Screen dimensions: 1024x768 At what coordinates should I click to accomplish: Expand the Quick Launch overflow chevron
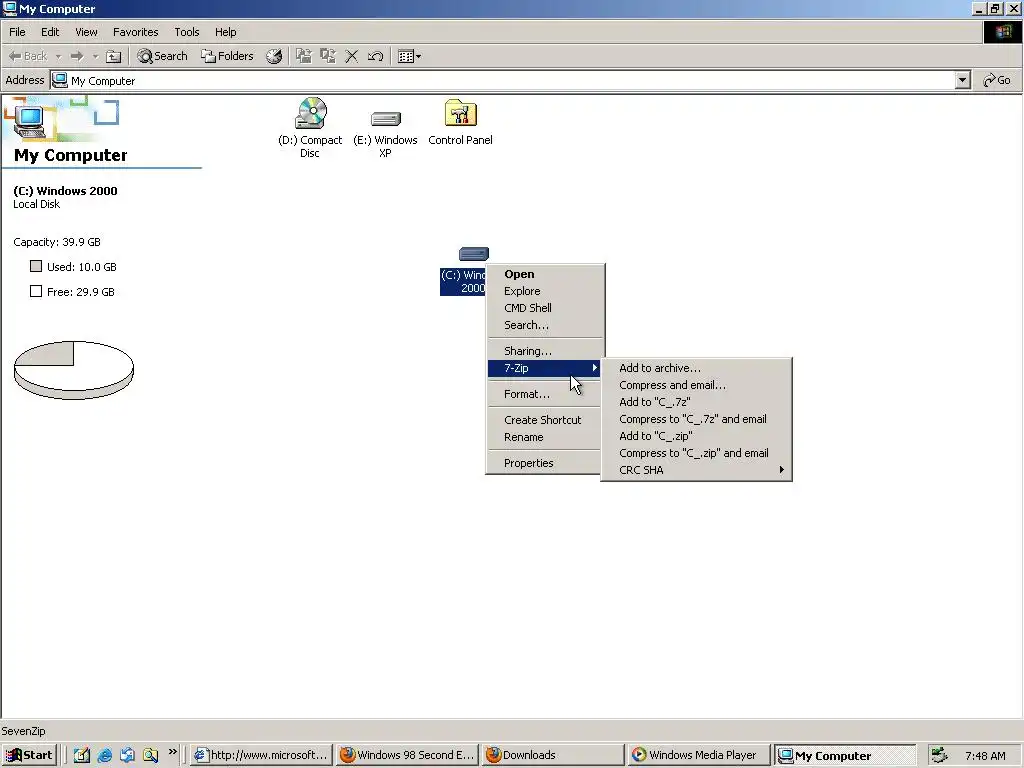click(172, 752)
